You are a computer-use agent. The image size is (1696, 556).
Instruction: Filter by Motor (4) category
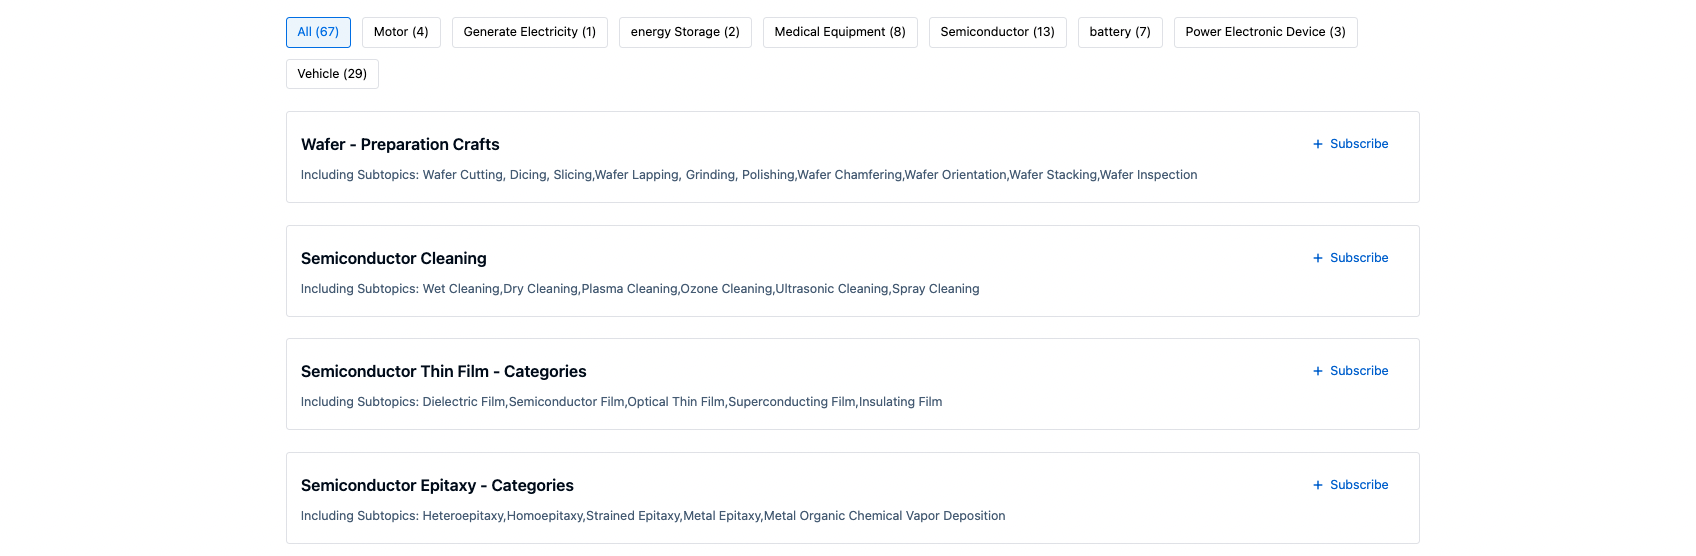[x=401, y=32]
